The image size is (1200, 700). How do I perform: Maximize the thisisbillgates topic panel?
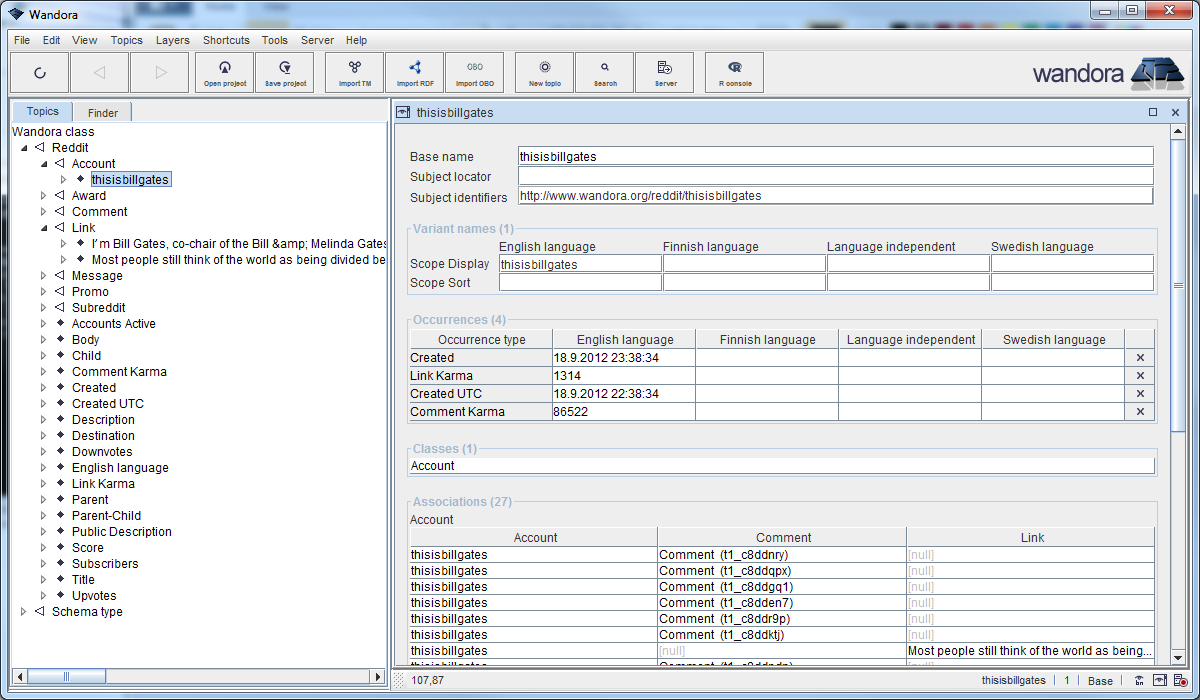pyautogui.click(x=1153, y=113)
